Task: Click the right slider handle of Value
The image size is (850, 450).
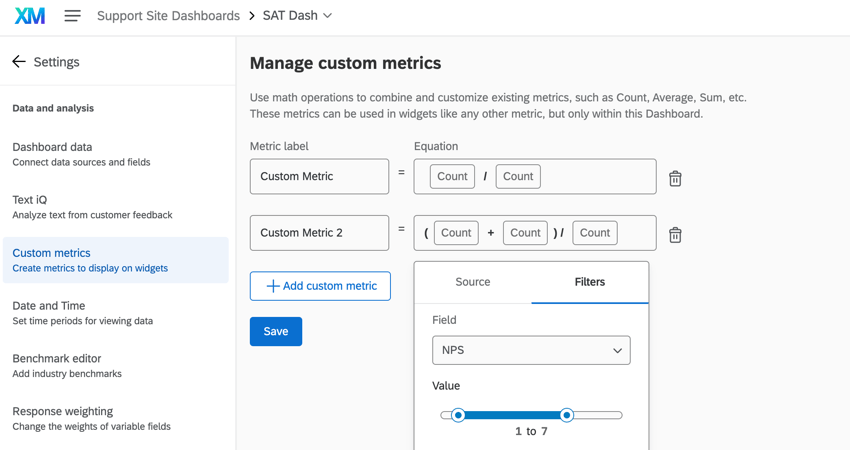Action: [567, 415]
